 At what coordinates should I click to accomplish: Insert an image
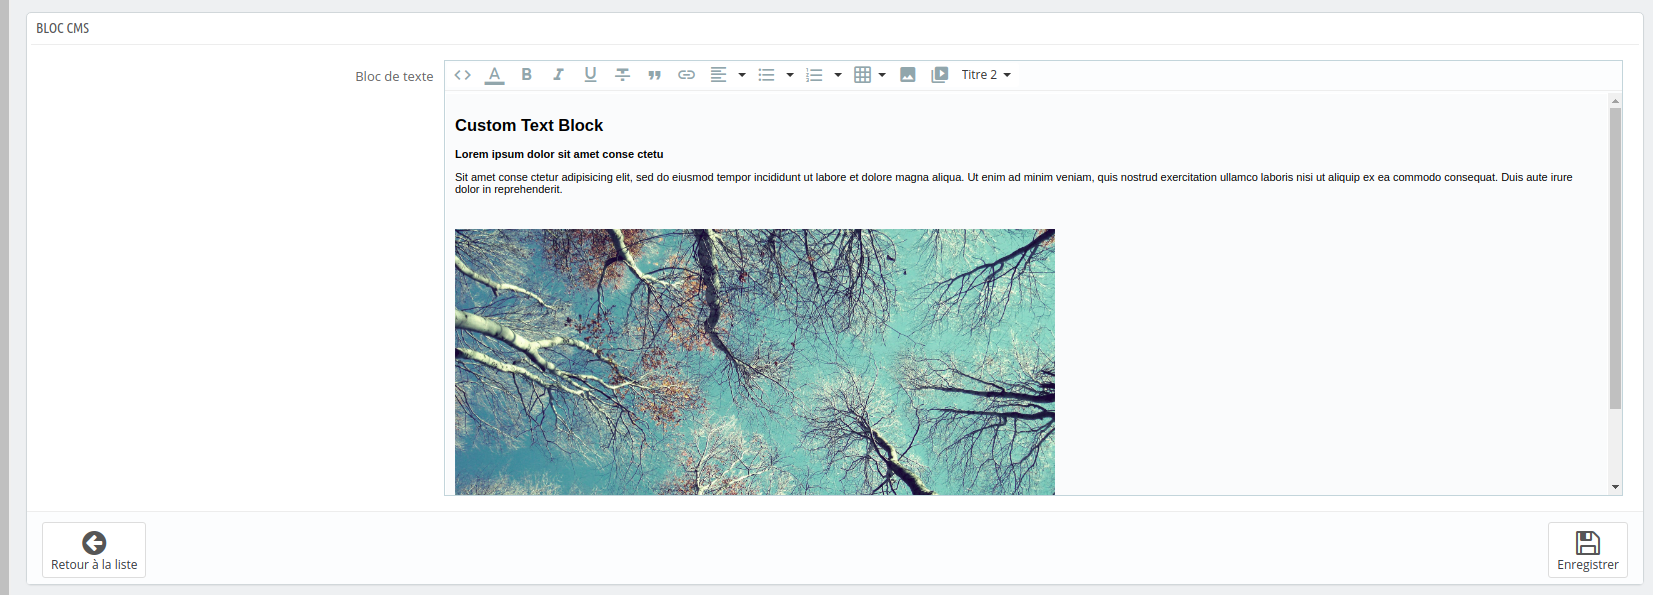coord(908,75)
